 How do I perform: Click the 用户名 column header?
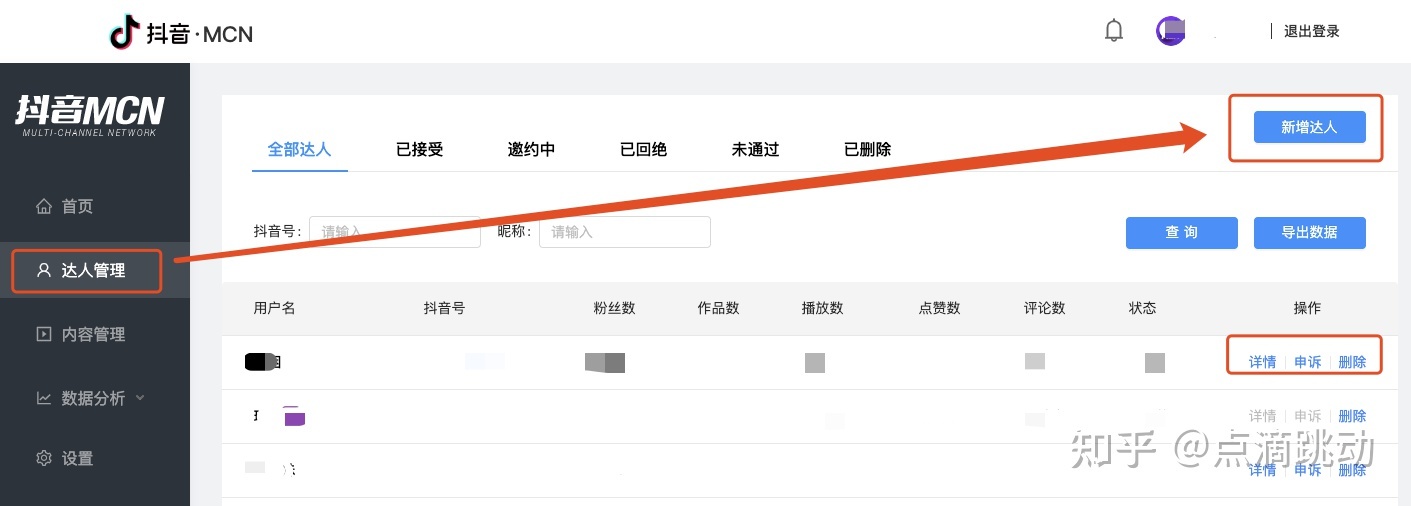(274, 308)
